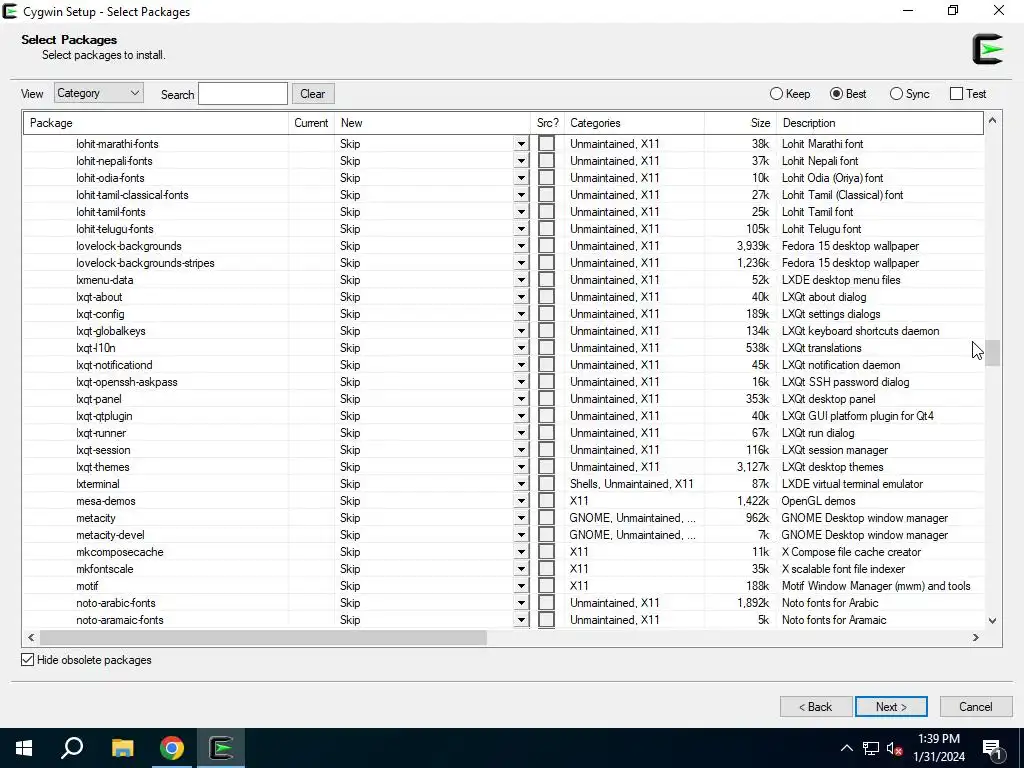The image size is (1024, 768).
Task: Click the Src? column header
Action: pos(547,123)
